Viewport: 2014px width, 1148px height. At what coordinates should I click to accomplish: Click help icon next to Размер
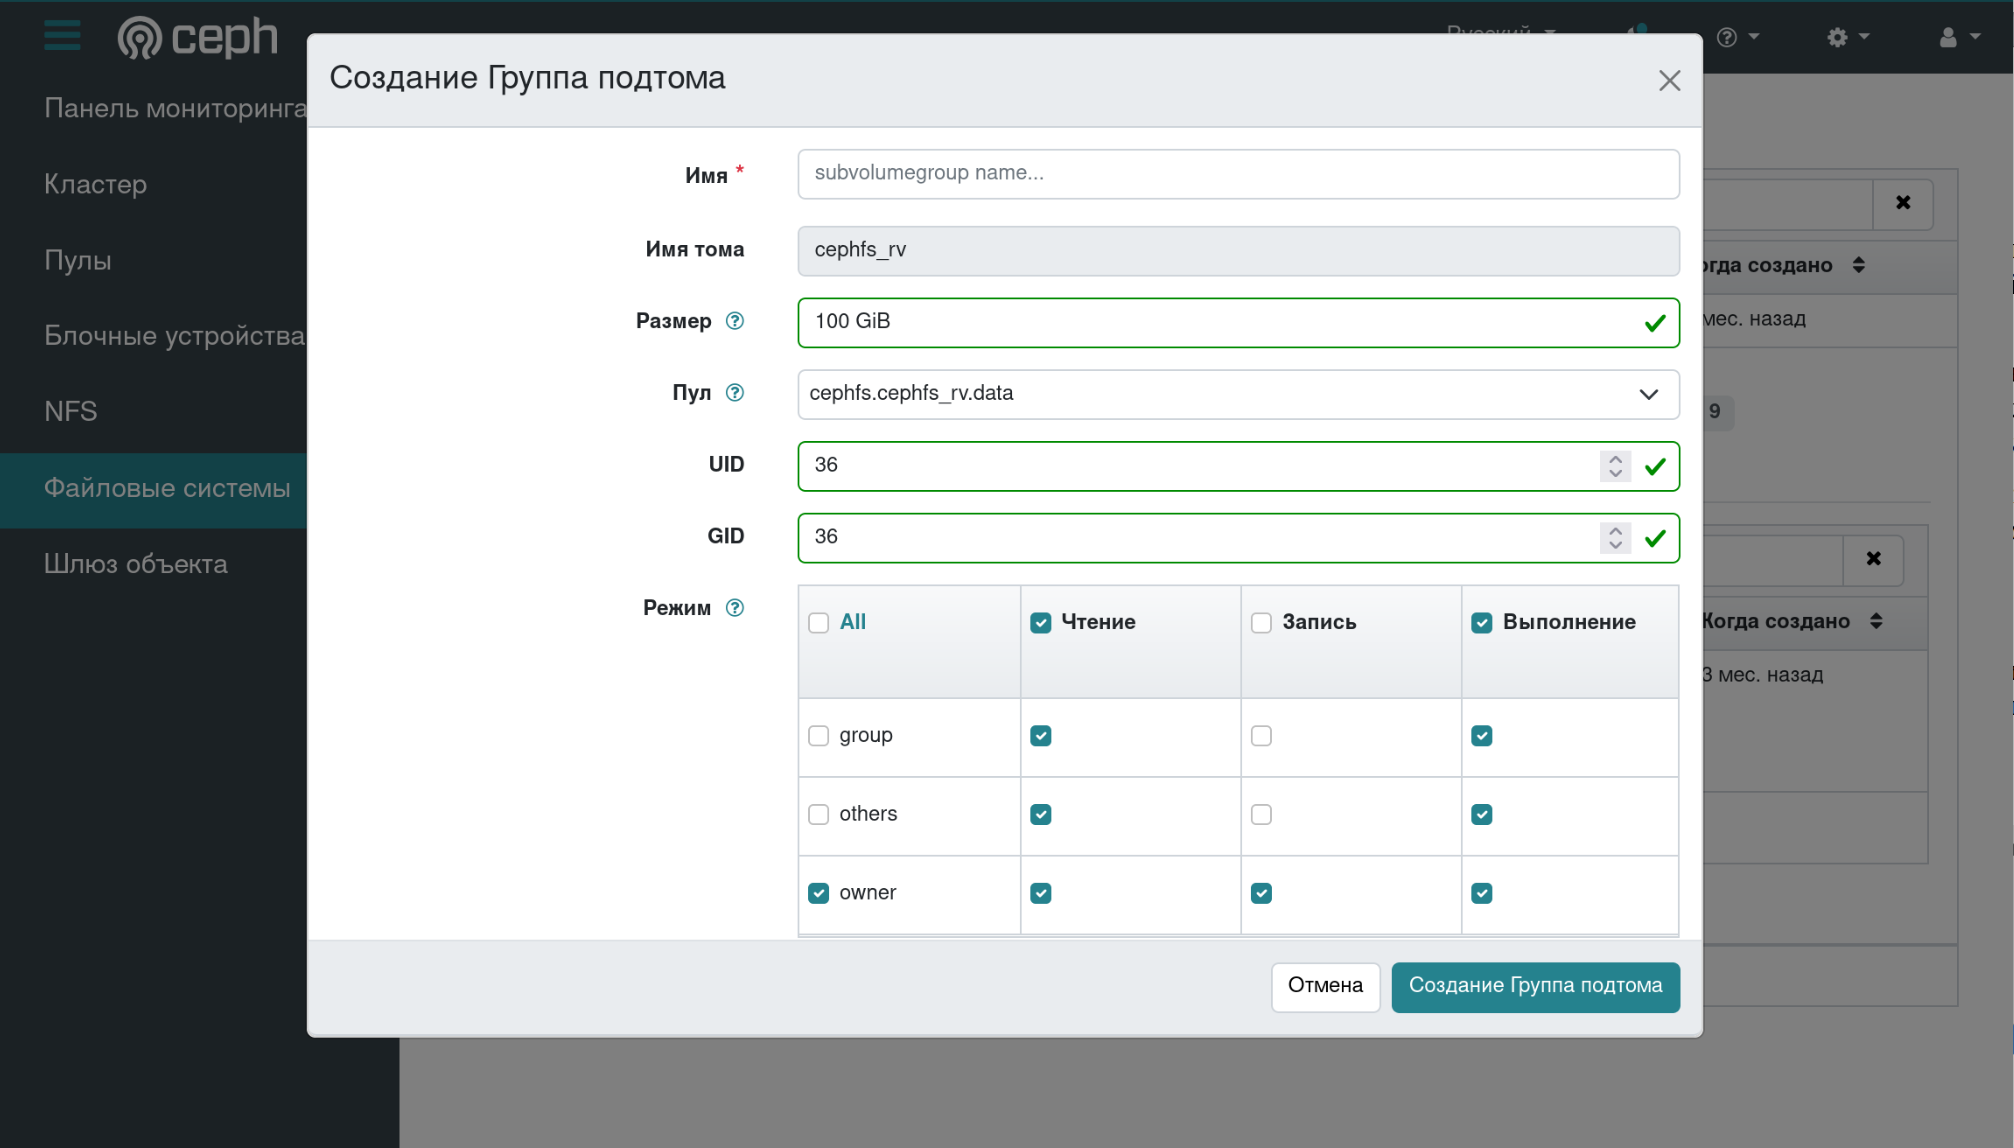tap(735, 321)
